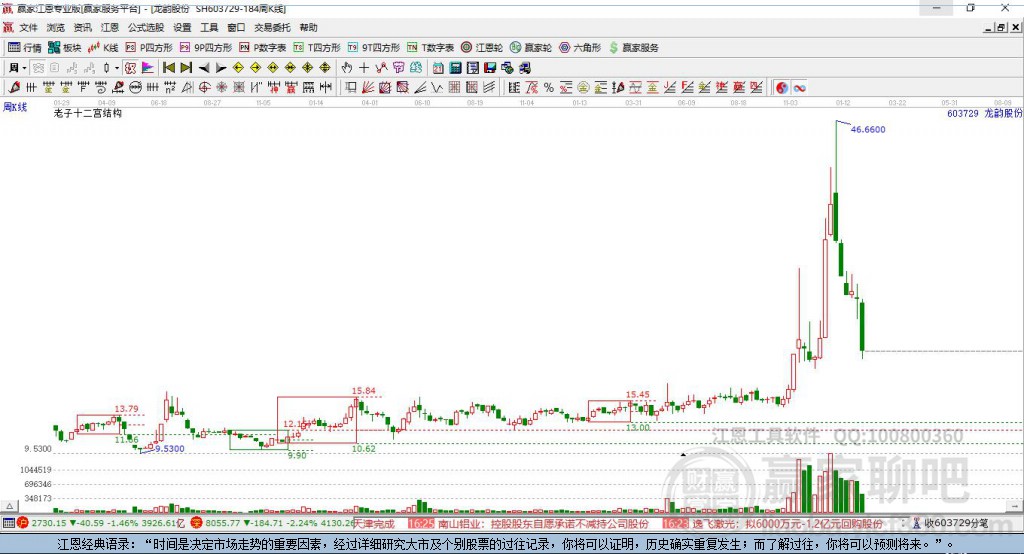1024x554 pixels.
Task: Open the 板块 sector view
Action: tap(64, 48)
